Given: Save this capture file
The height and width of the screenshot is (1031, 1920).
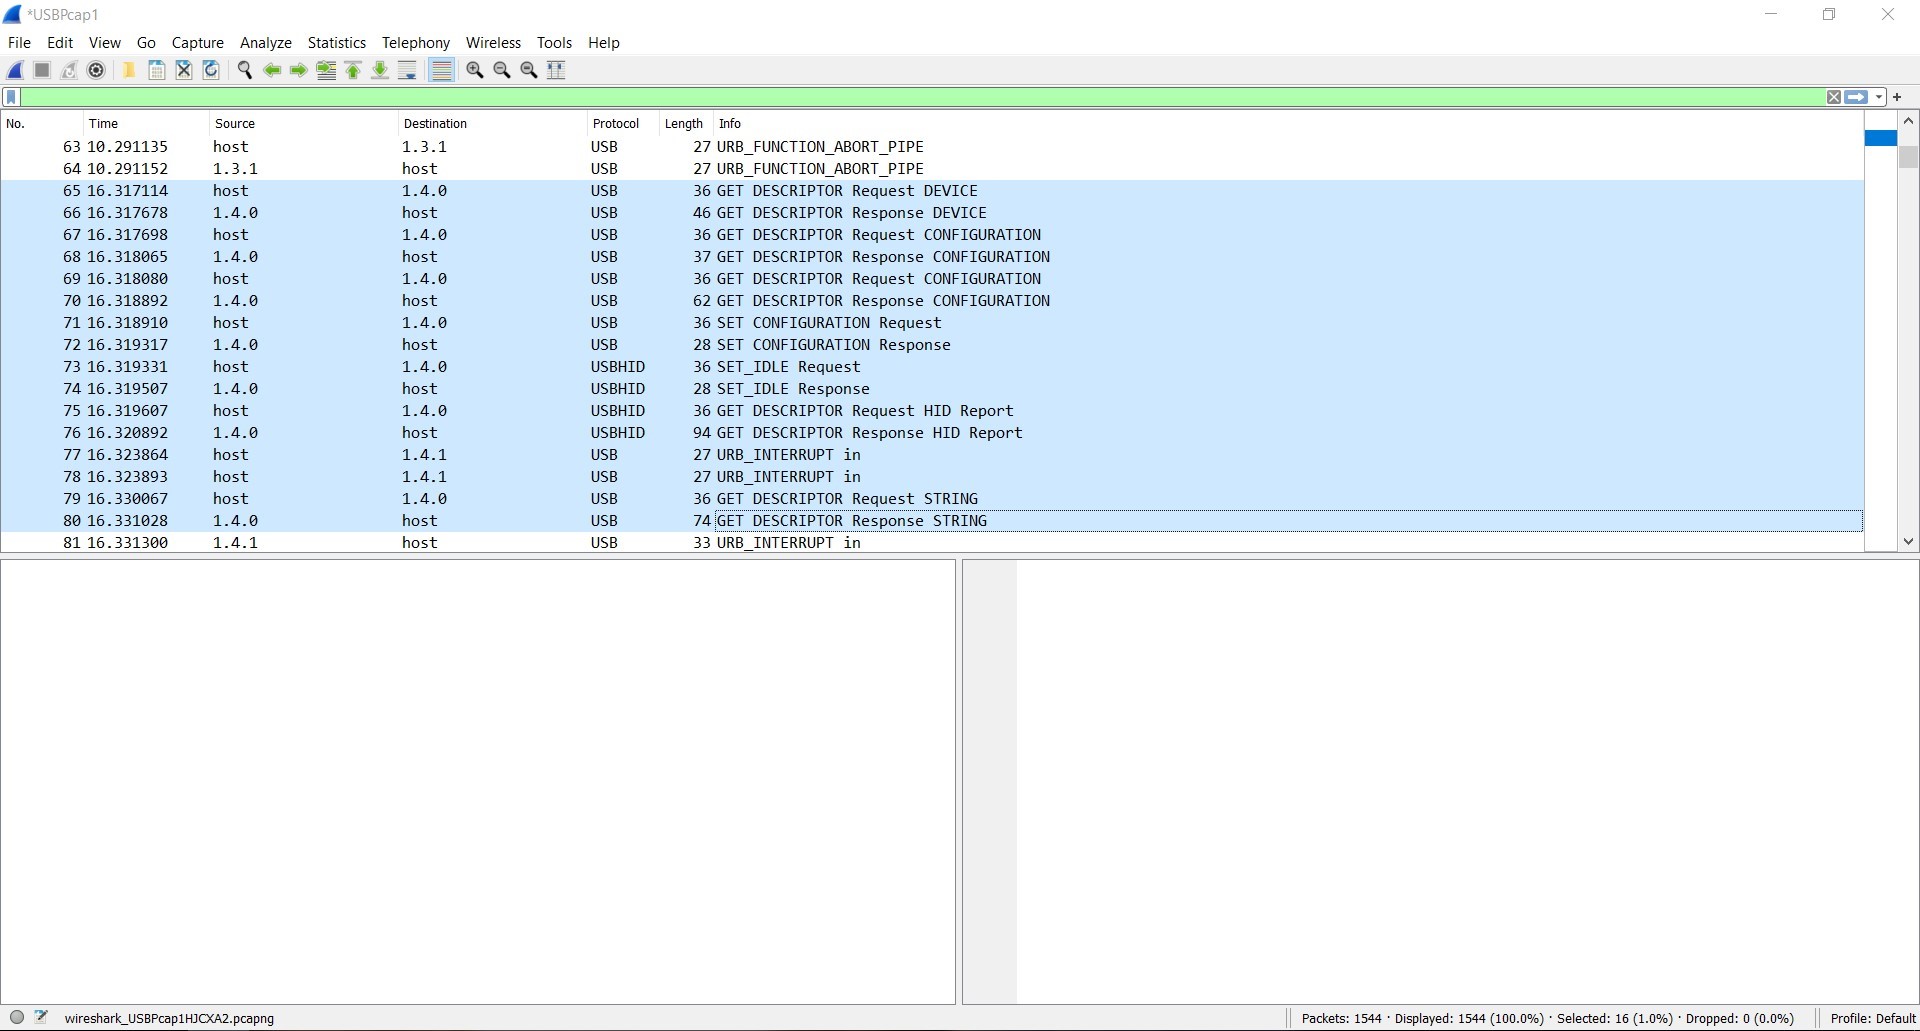Looking at the screenshot, I should (x=157, y=70).
